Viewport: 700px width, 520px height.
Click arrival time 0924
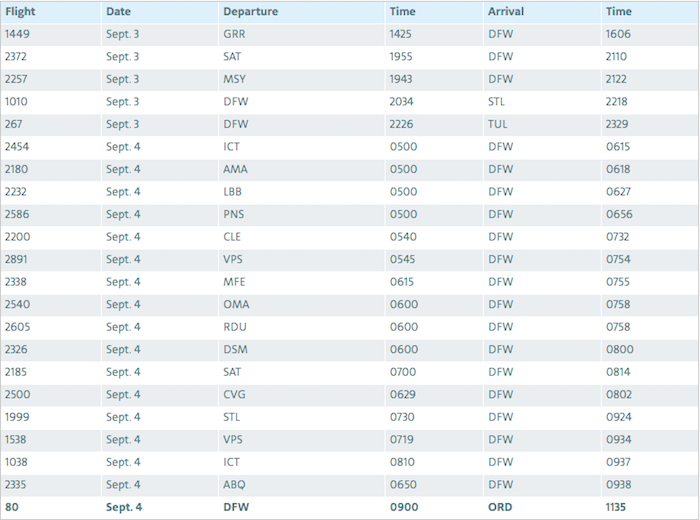click(x=619, y=417)
